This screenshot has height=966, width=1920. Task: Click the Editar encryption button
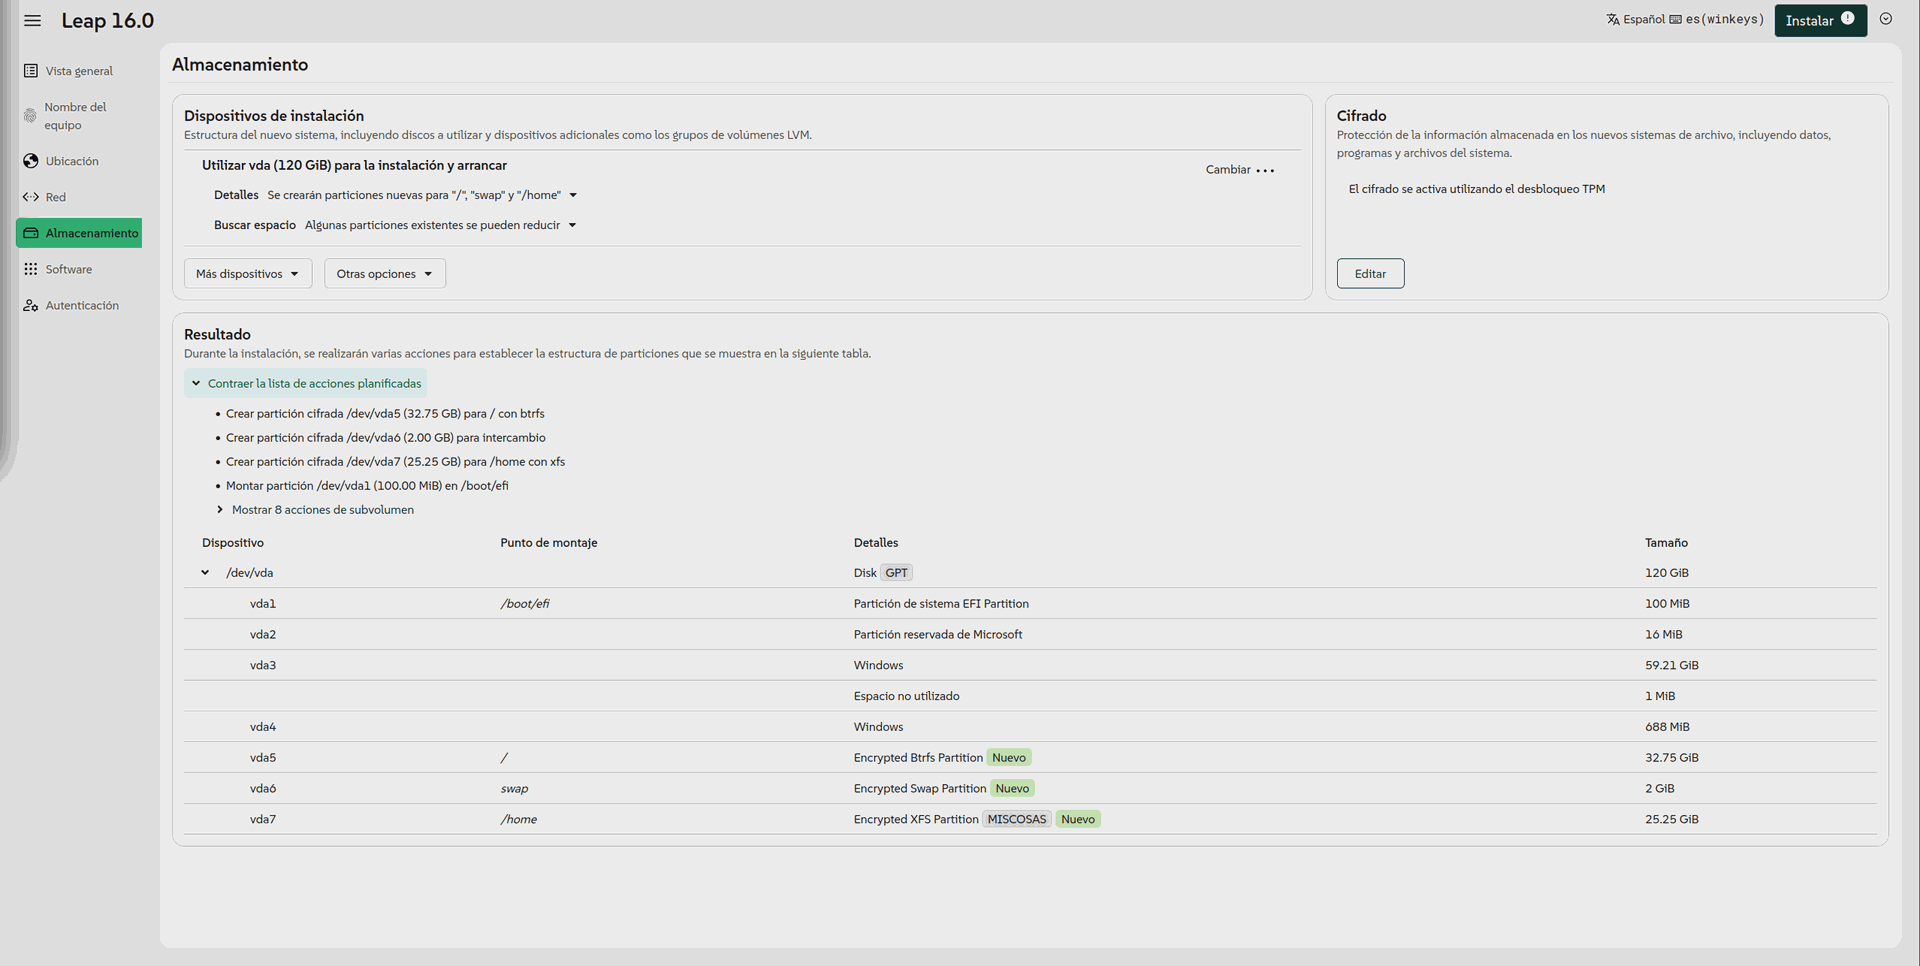click(x=1369, y=274)
